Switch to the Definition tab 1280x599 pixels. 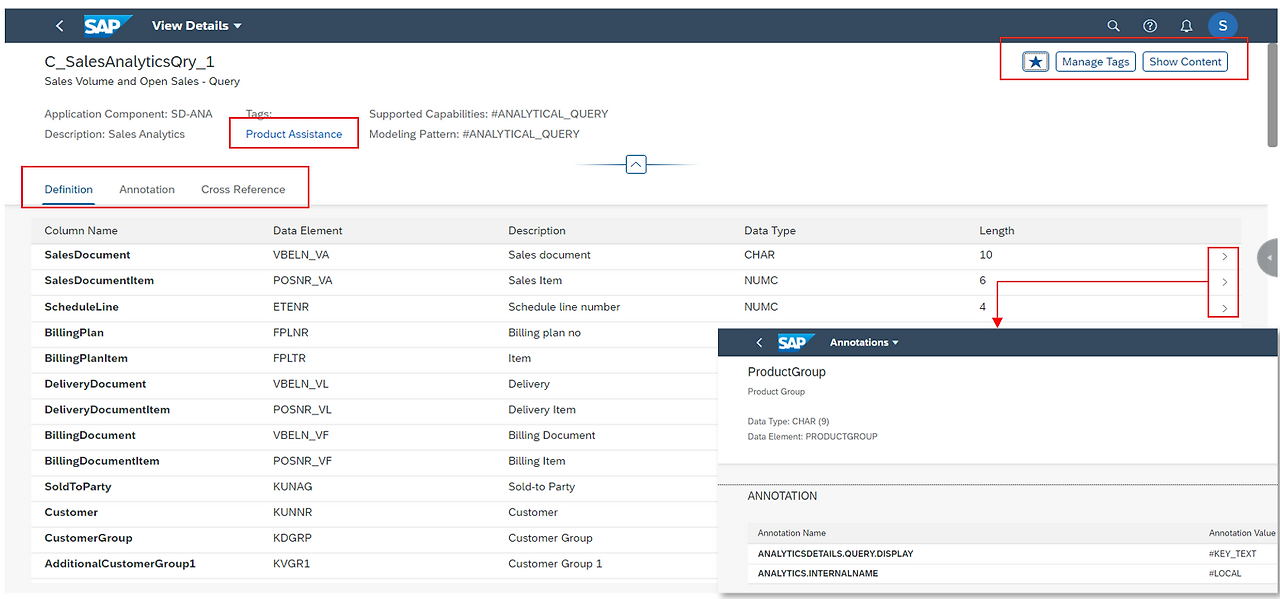coord(69,189)
